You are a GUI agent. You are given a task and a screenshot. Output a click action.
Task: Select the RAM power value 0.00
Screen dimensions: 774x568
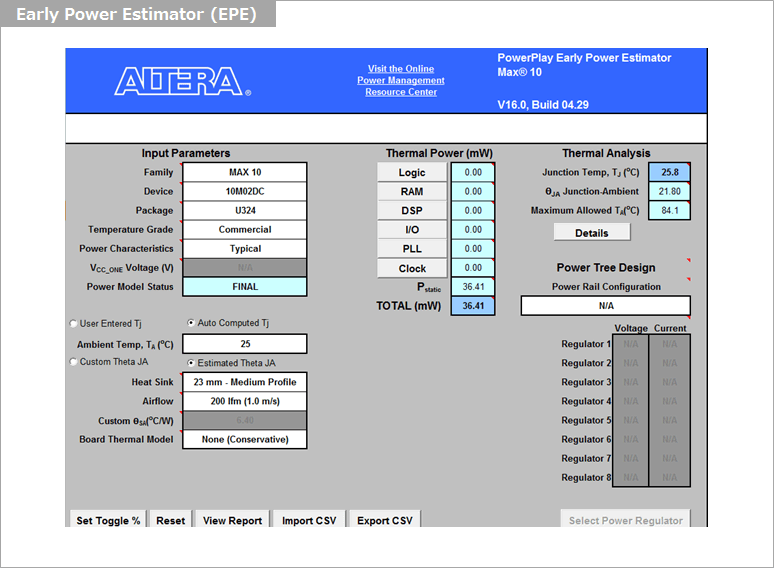pyautogui.click(x=473, y=191)
